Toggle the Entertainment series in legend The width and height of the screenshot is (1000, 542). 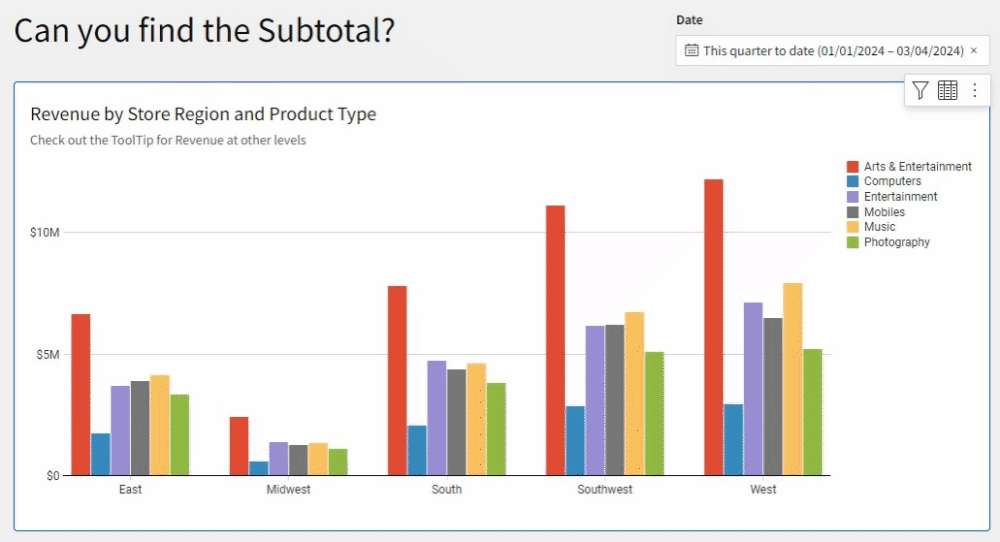click(x=900, y=197)
